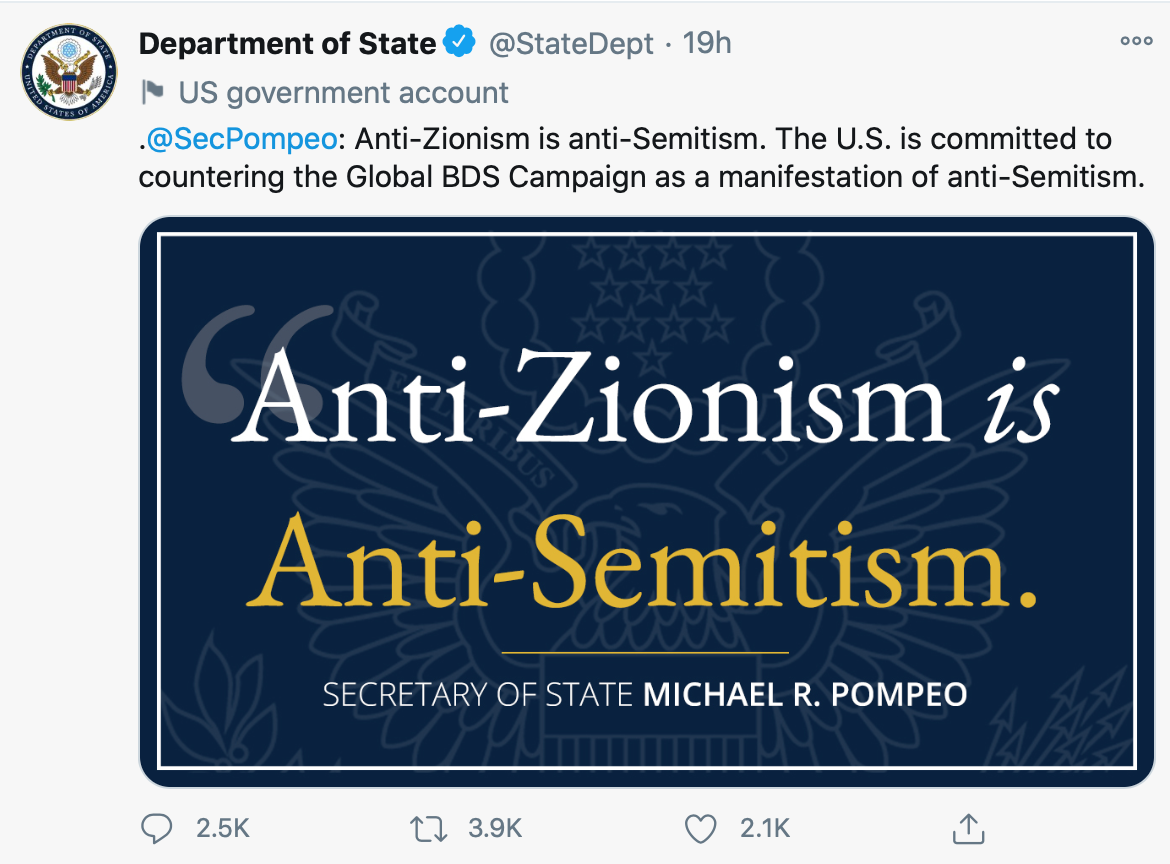Retweet using the retweet arrows icon
The image size is (1170, 864).
point(431,828)
